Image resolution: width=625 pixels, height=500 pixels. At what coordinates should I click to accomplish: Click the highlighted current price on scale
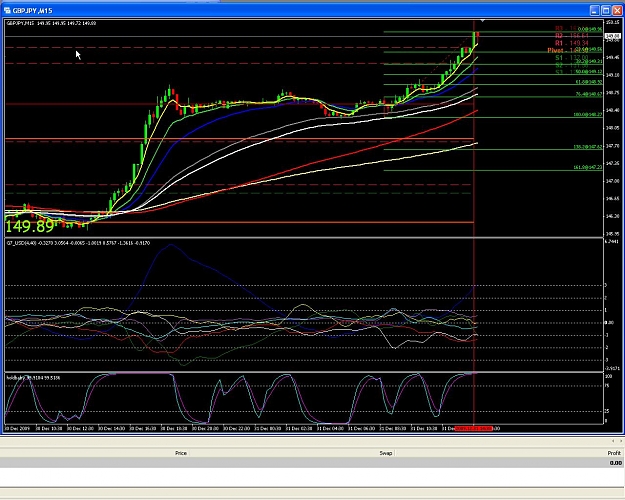(613, 36)
